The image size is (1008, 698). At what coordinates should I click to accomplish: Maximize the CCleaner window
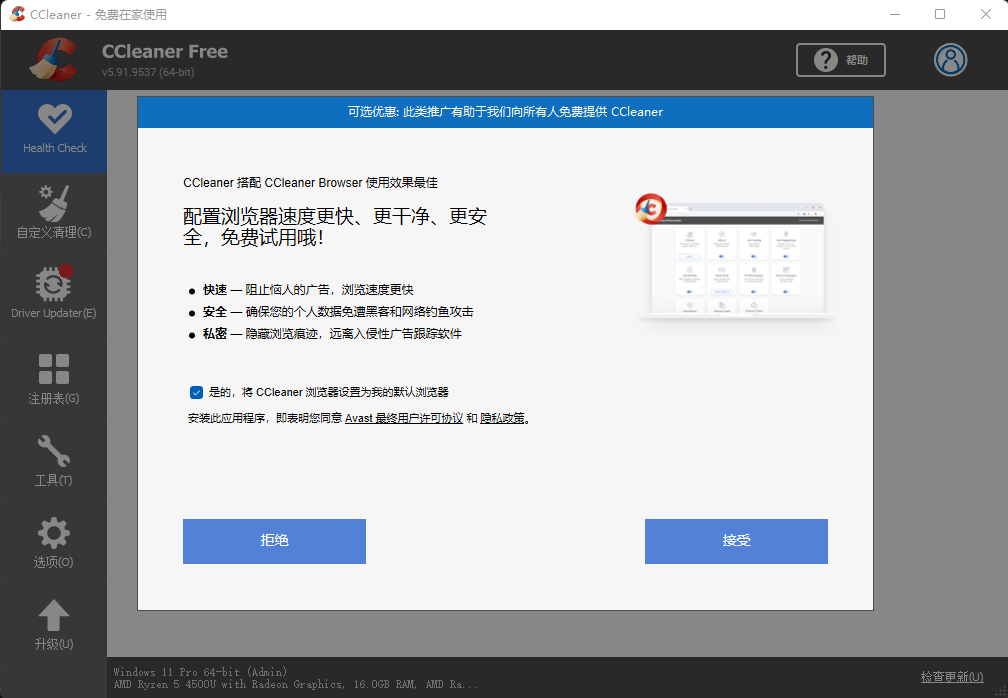[x=940, y=14]
